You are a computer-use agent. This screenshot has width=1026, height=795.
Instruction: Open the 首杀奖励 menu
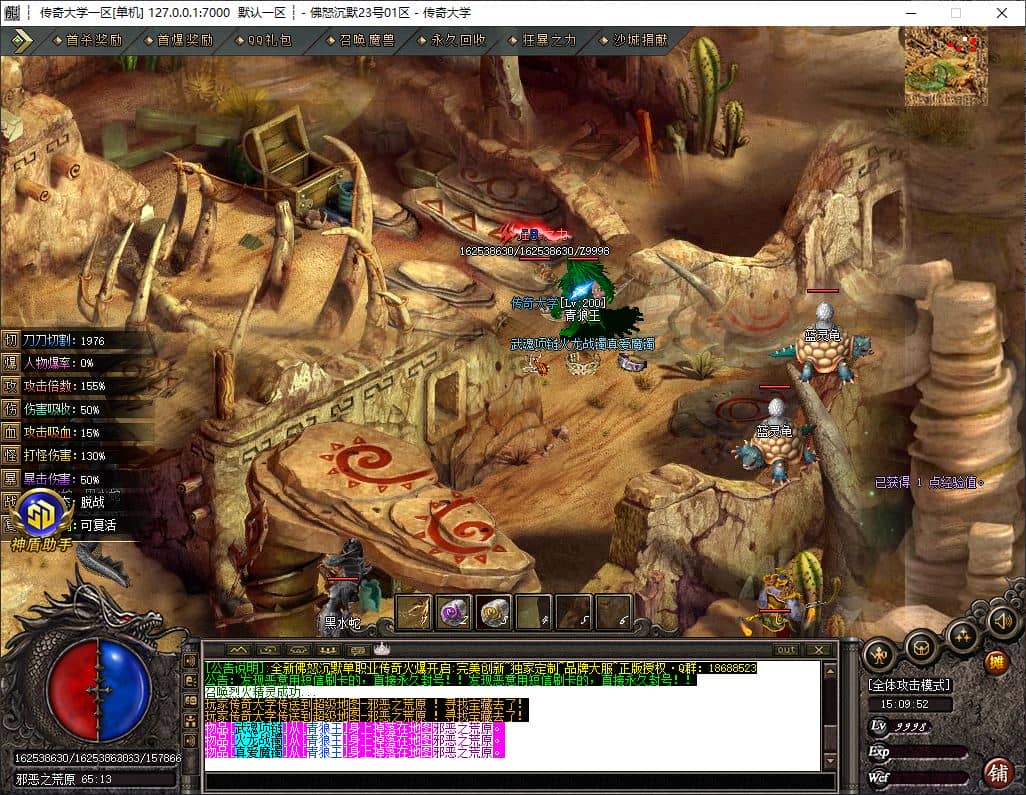88,41
